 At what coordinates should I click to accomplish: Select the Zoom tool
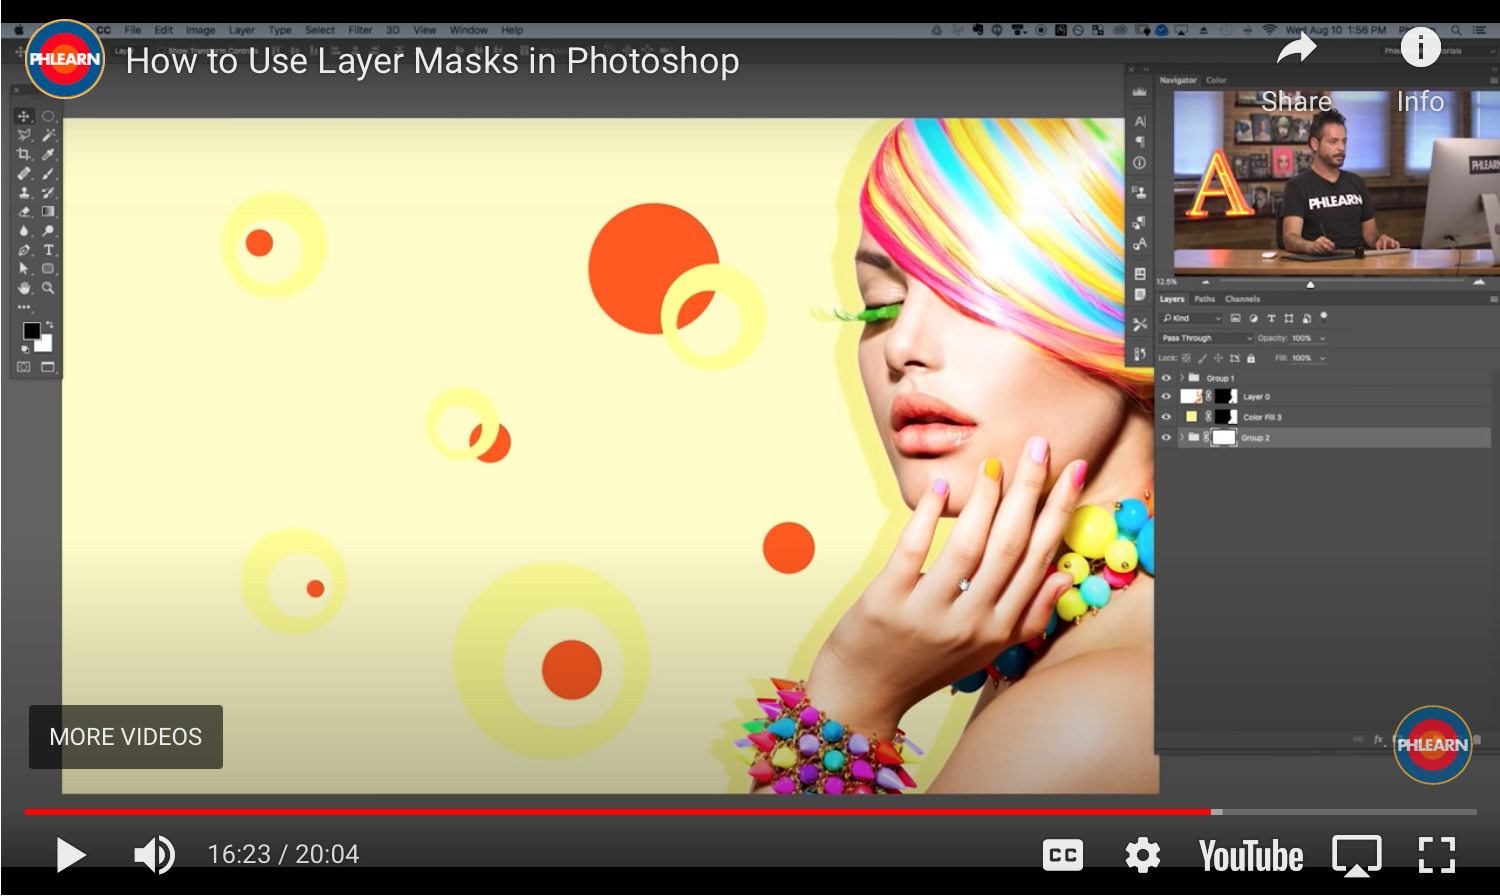pyautogui.click(x=48, y=288)
